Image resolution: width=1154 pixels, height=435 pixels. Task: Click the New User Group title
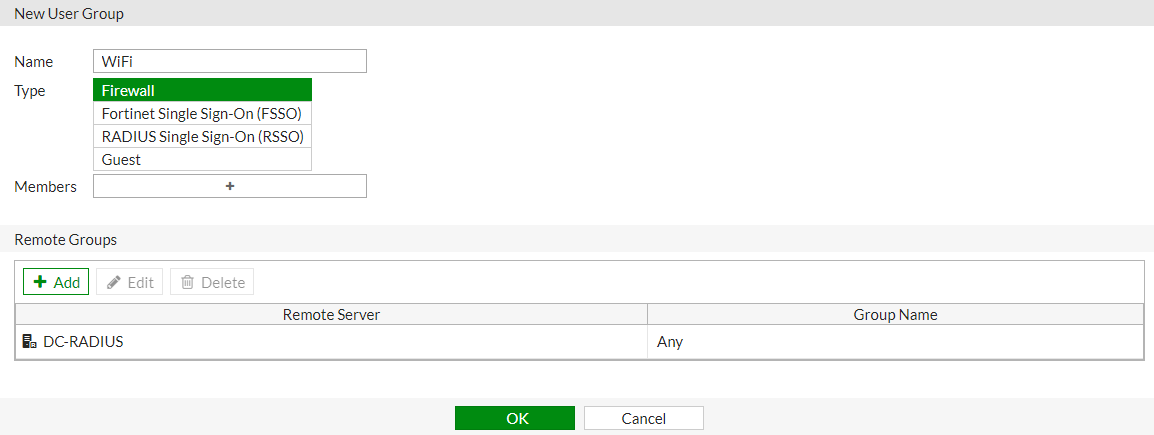(x=69, y=14)
